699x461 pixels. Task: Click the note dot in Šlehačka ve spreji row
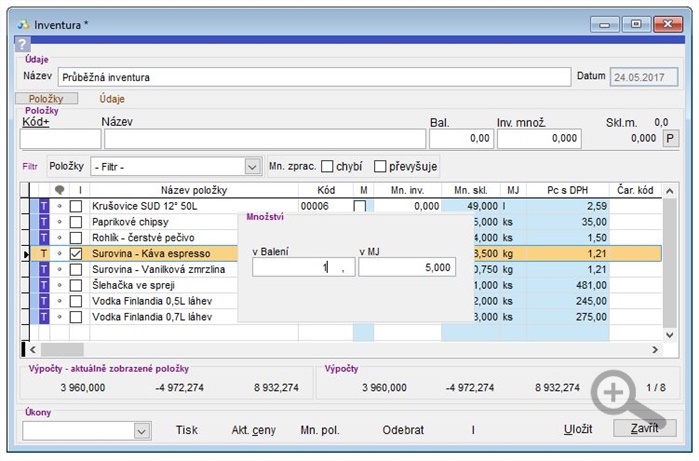59,285
